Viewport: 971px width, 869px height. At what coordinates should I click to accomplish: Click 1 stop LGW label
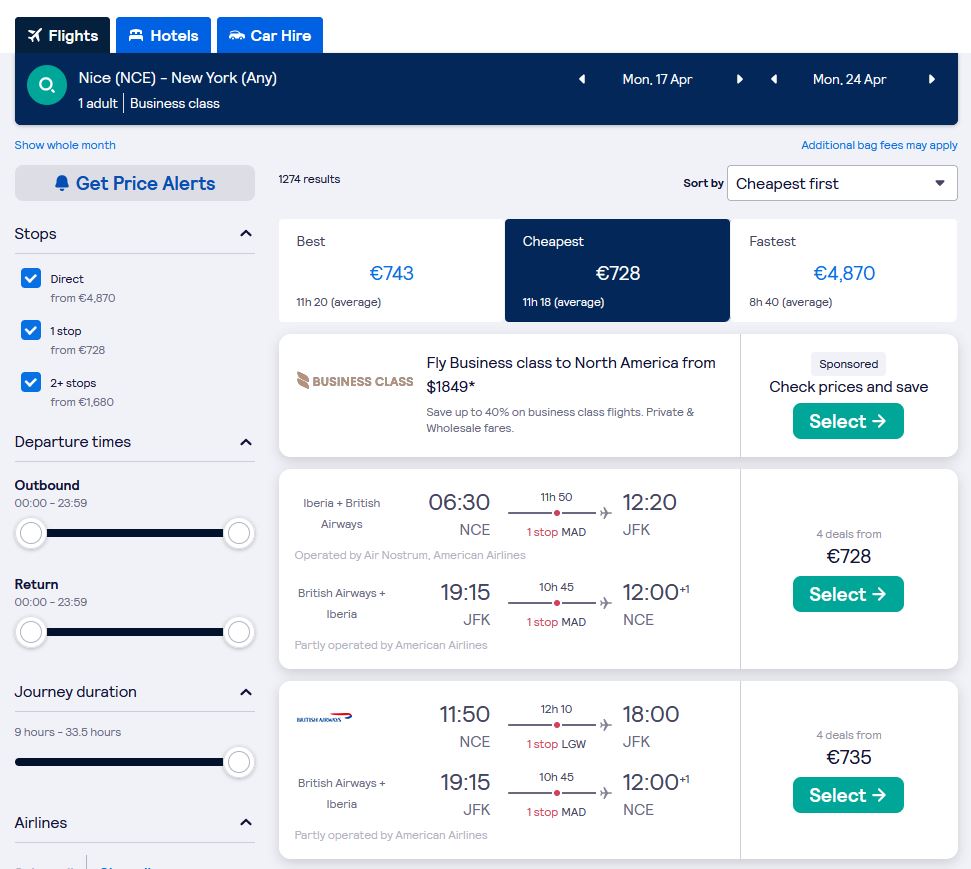point(556,744)
